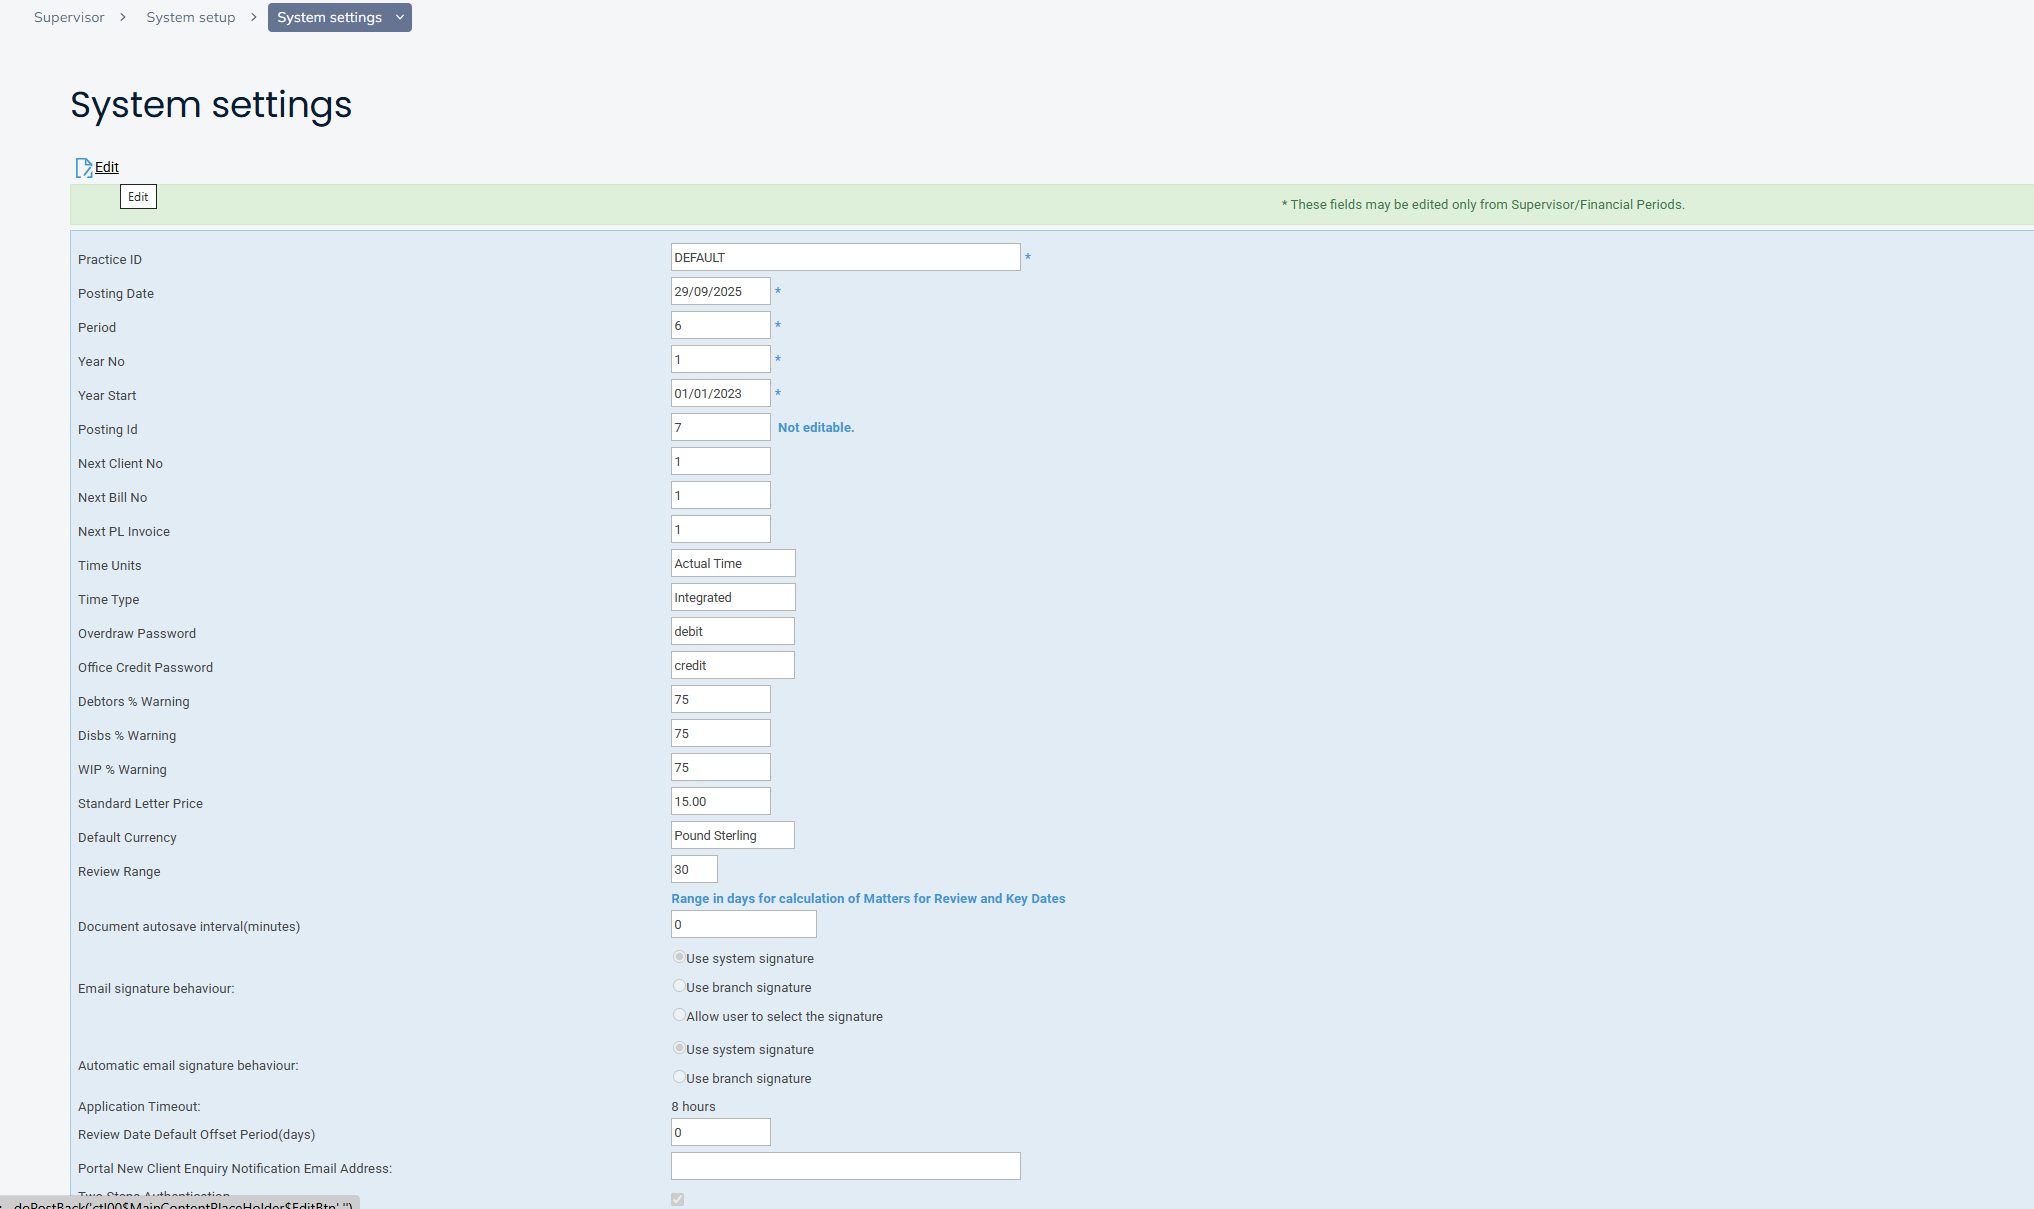Select 'Allow user to select the signature'

tap(679, 1015)
